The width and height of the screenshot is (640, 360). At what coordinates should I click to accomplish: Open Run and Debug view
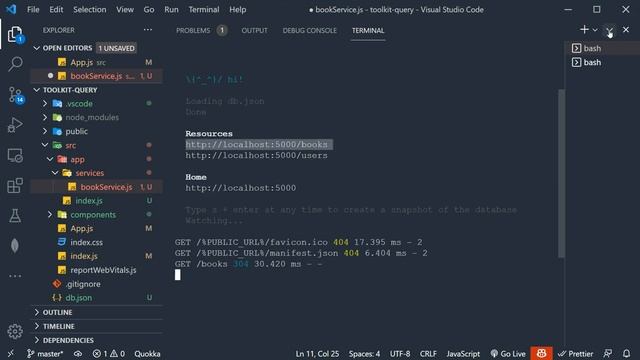[15, 124]
